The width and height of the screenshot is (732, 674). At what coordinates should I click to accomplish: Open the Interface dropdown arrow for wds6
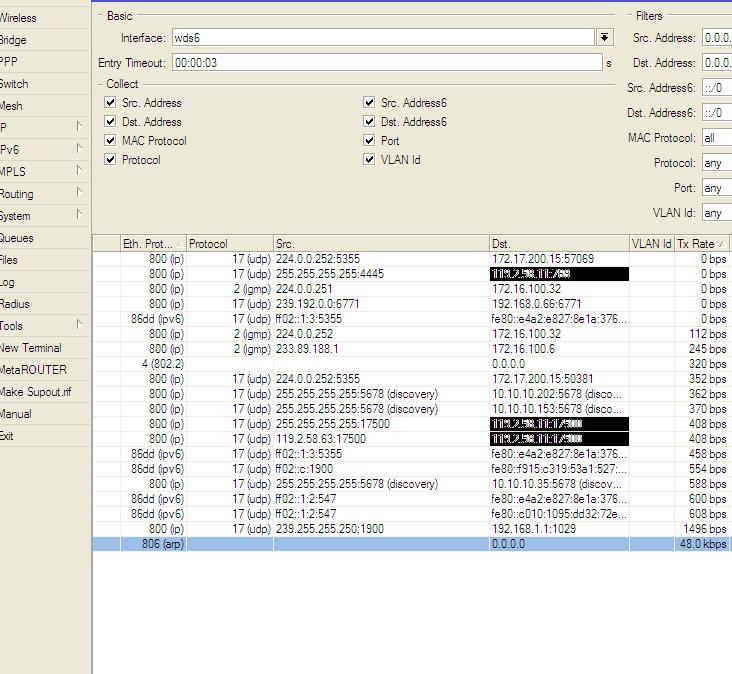[605, 37]
